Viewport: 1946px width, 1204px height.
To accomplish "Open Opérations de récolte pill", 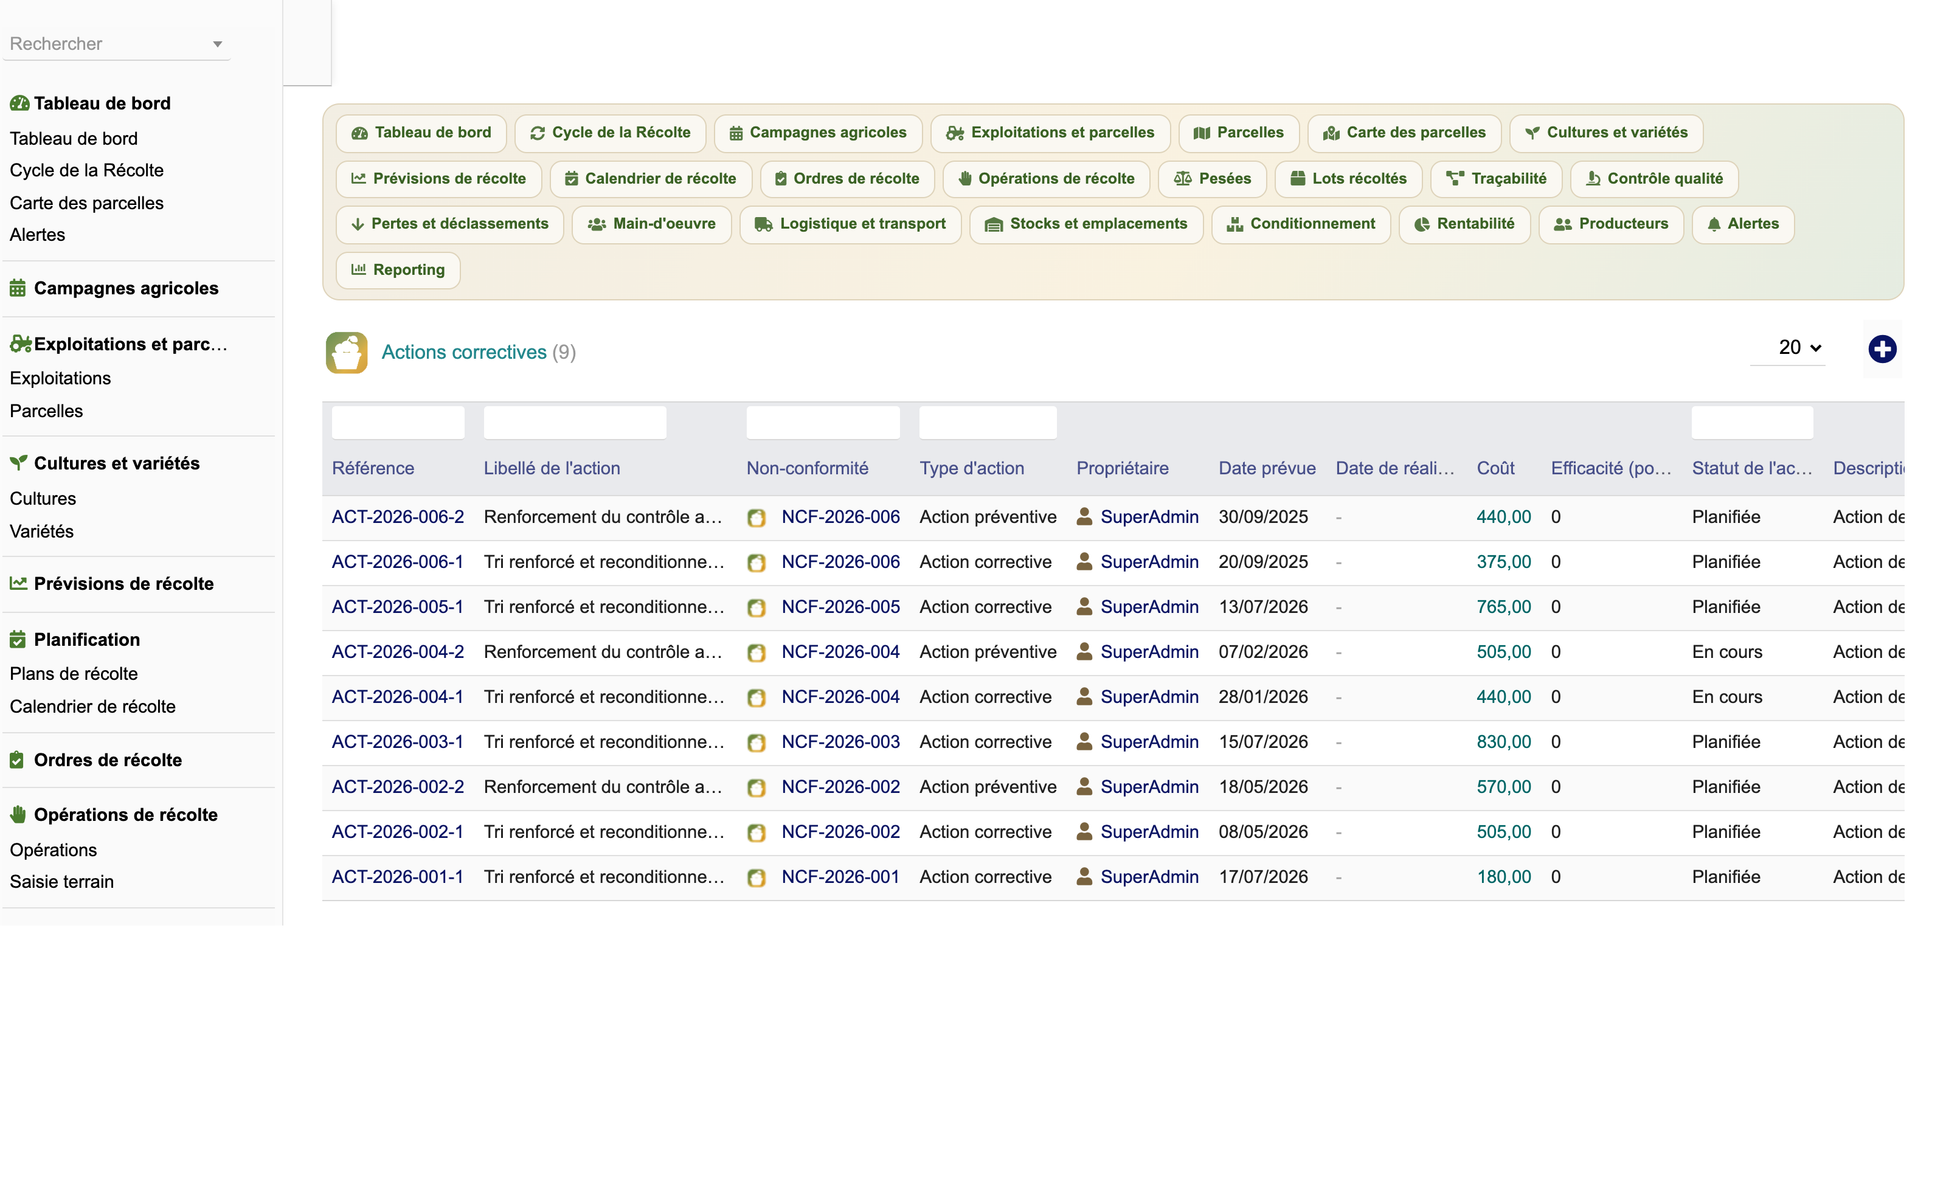I will click(1046, 179).
